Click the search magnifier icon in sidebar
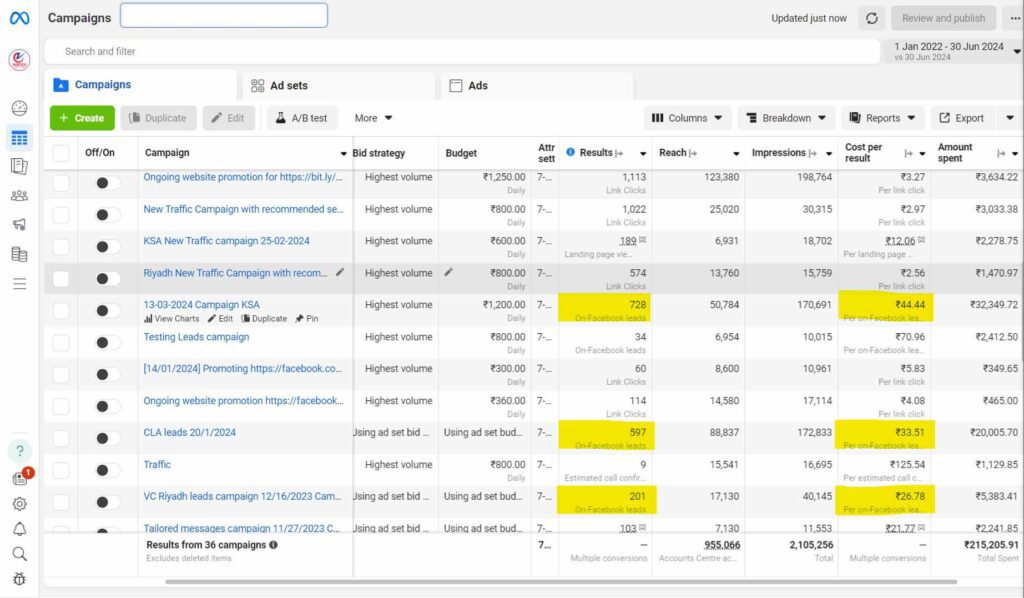Image resolution: width=1024 pixels, height=598 pixels. [x=20, y=554]
